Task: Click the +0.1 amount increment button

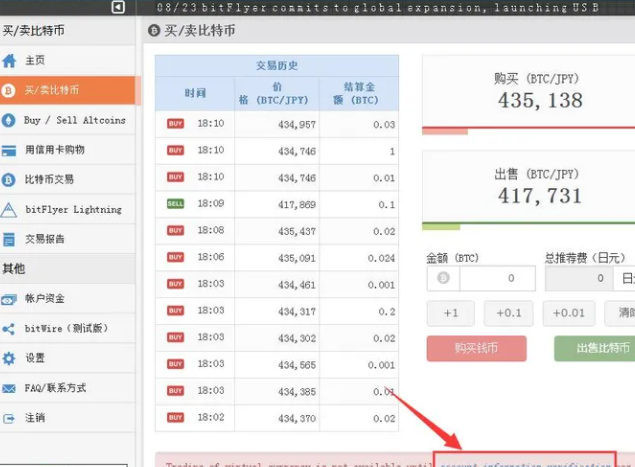Action: [508, 313]
